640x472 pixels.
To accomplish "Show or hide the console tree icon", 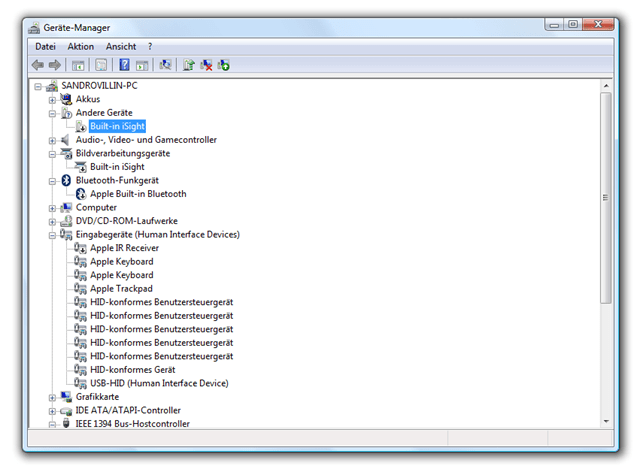I will [78, 65].
